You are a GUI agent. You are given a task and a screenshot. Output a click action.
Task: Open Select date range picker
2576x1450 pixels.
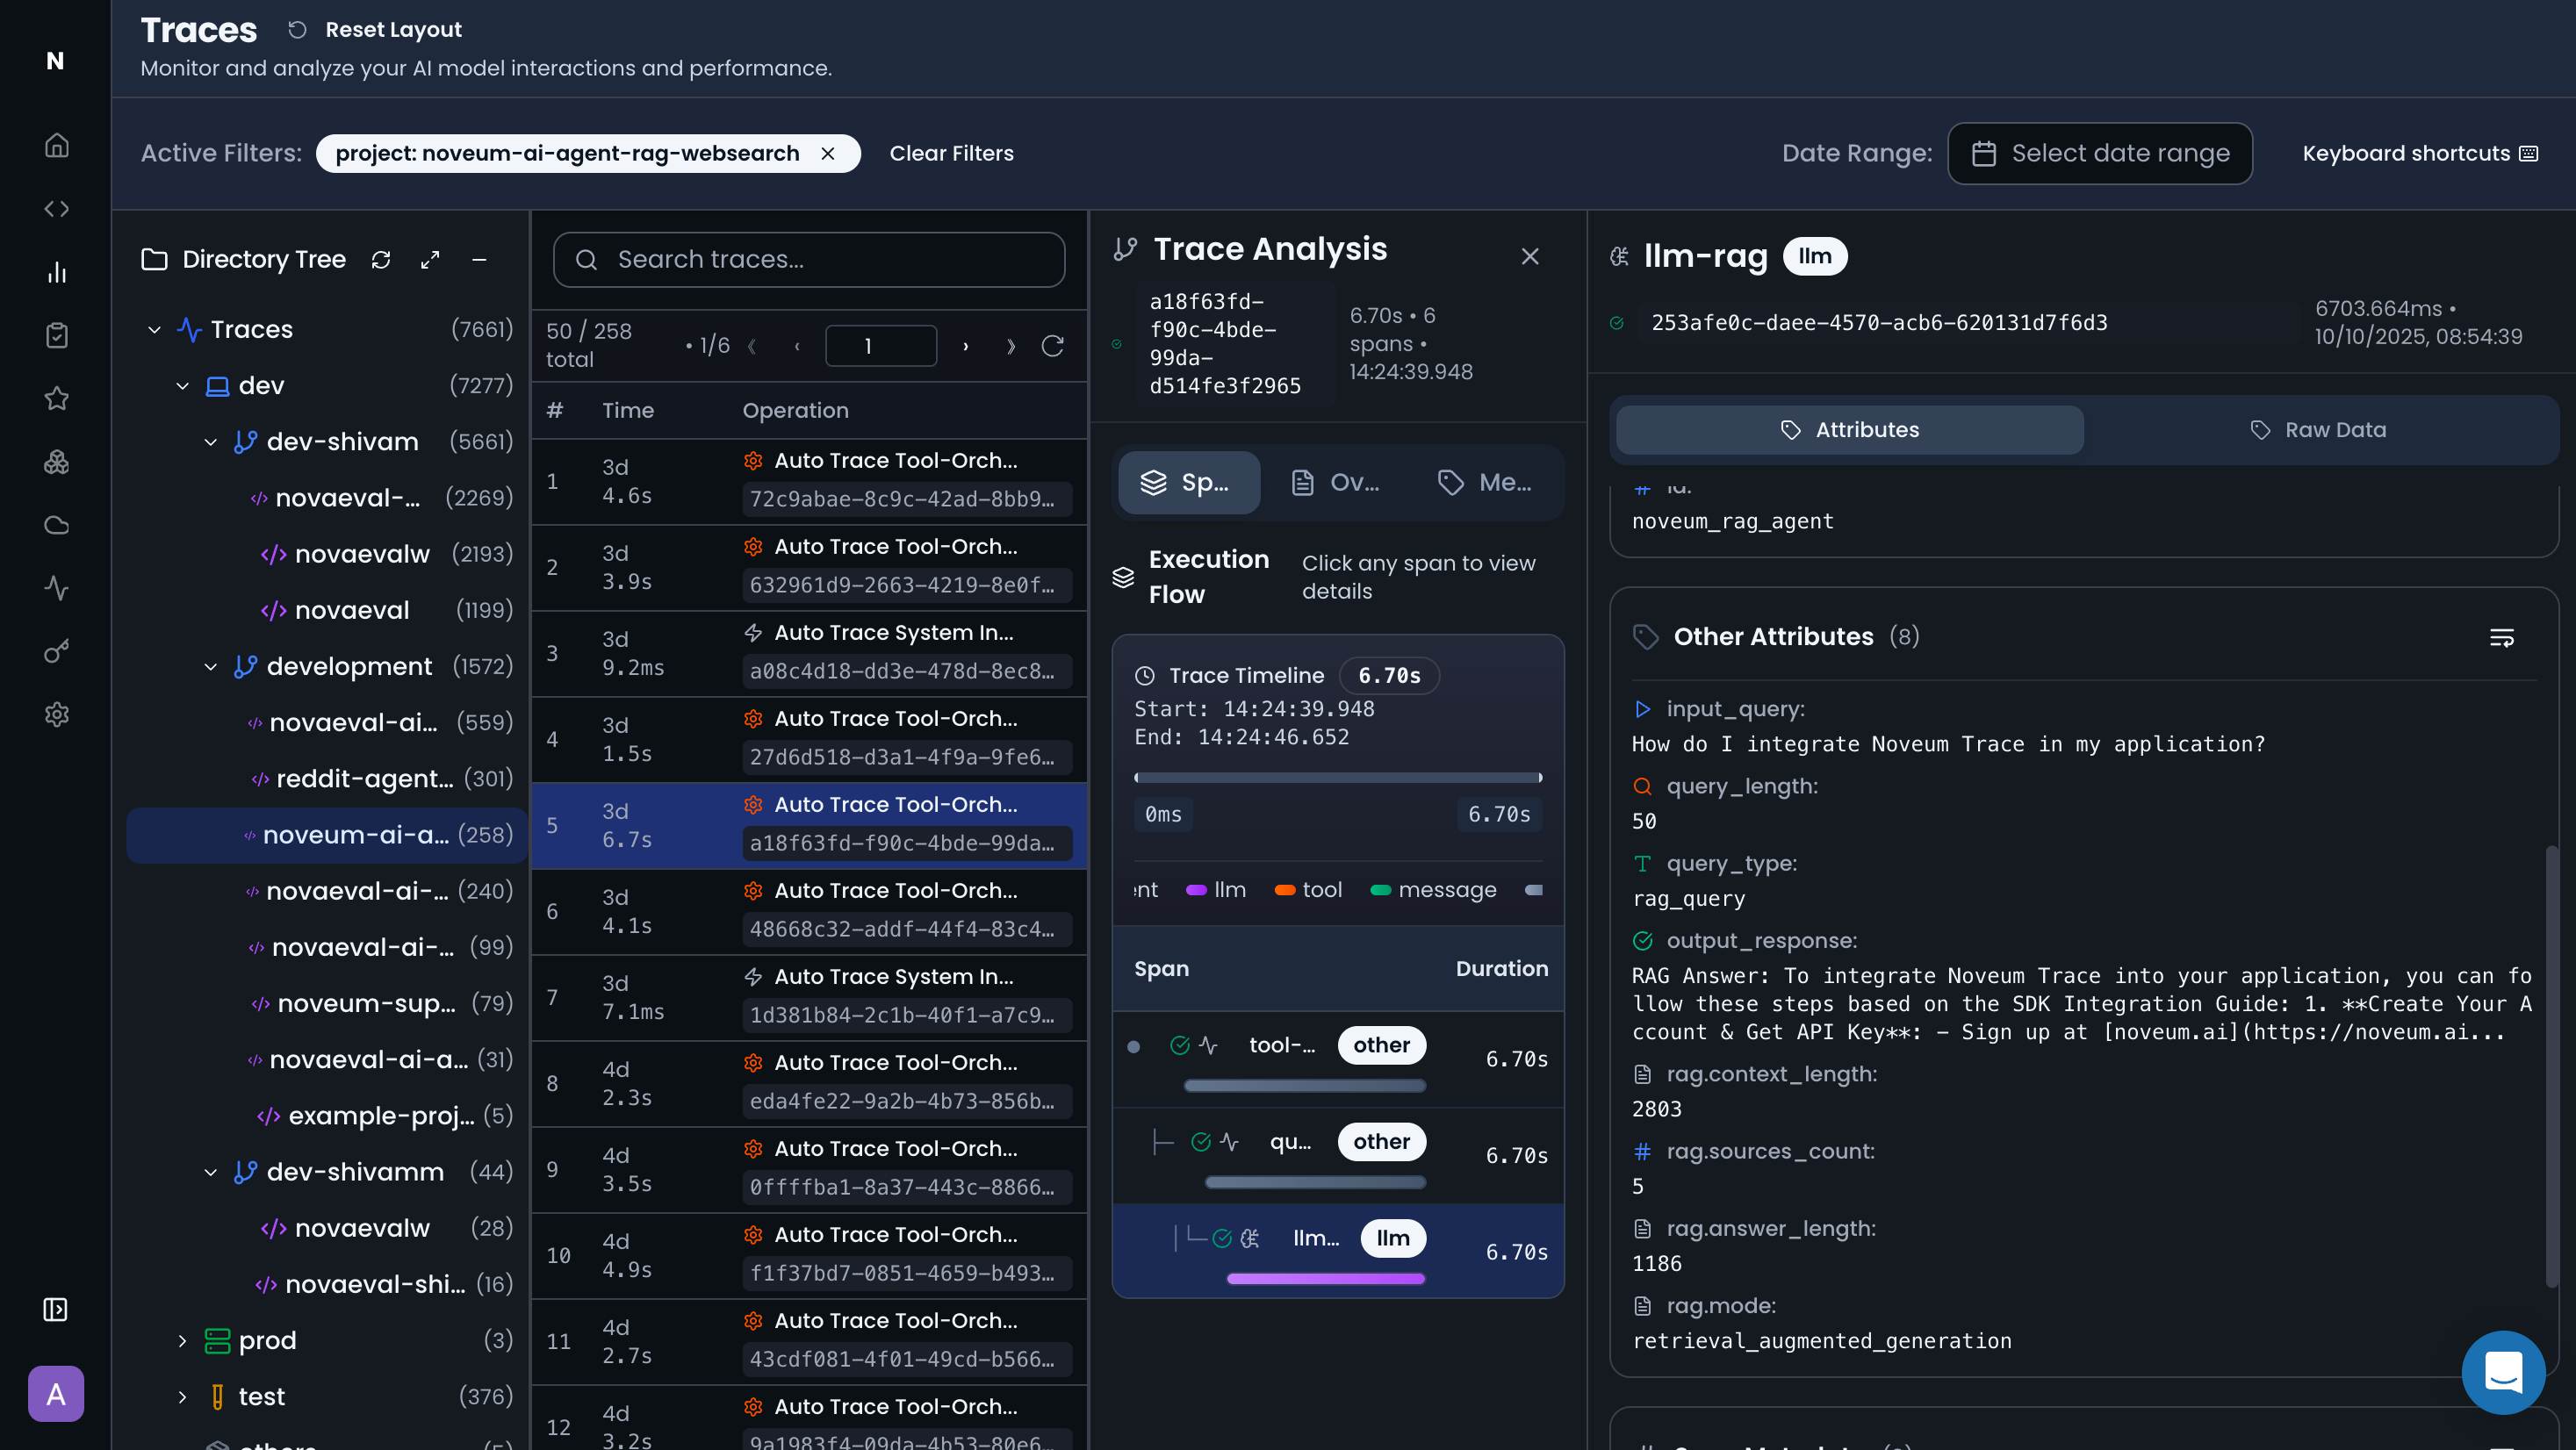[2099, 154]
